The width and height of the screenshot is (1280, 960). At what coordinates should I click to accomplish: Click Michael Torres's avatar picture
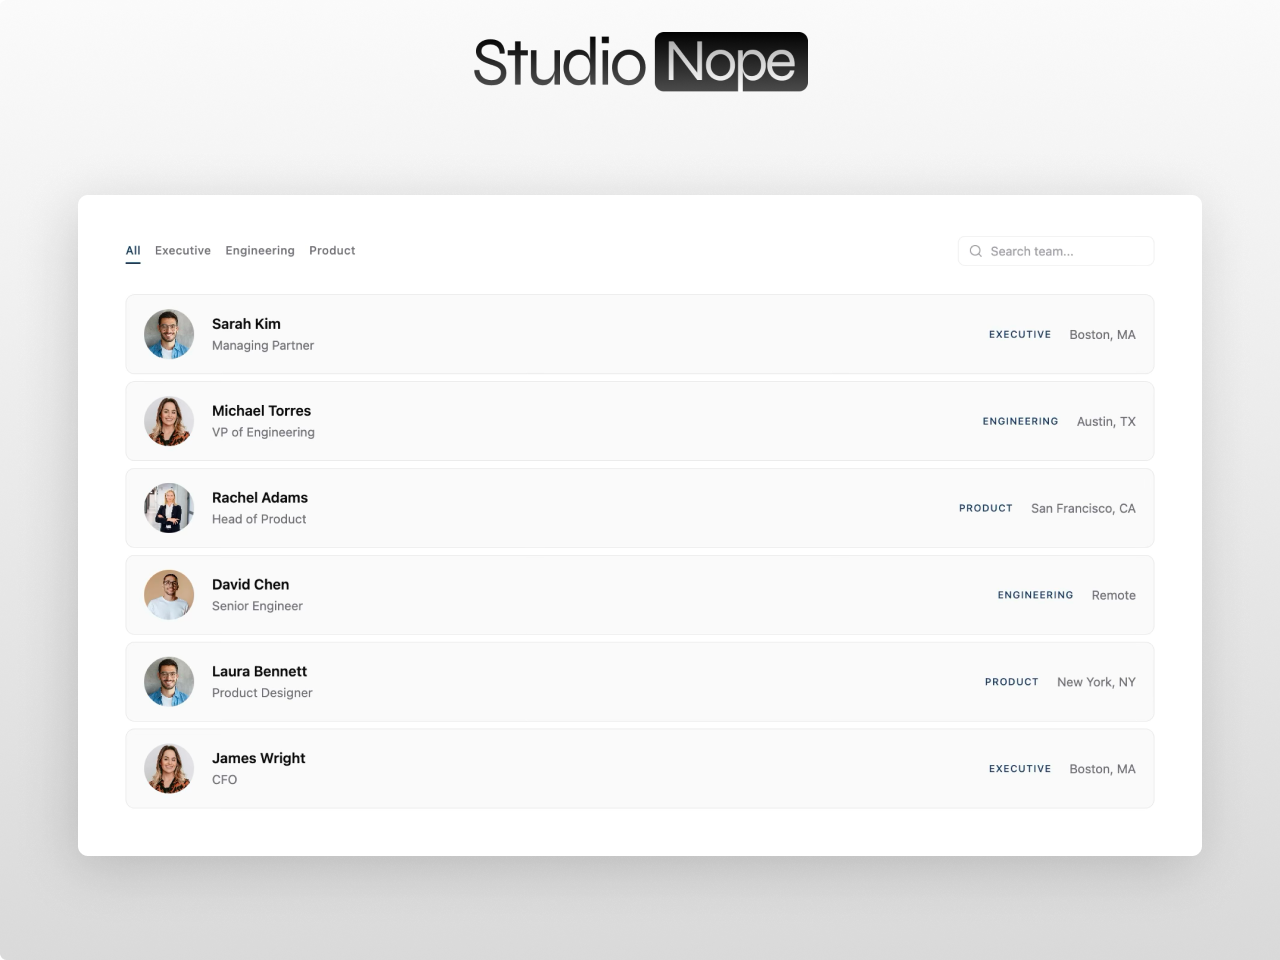pyautogui.click(x=169, y=421)
